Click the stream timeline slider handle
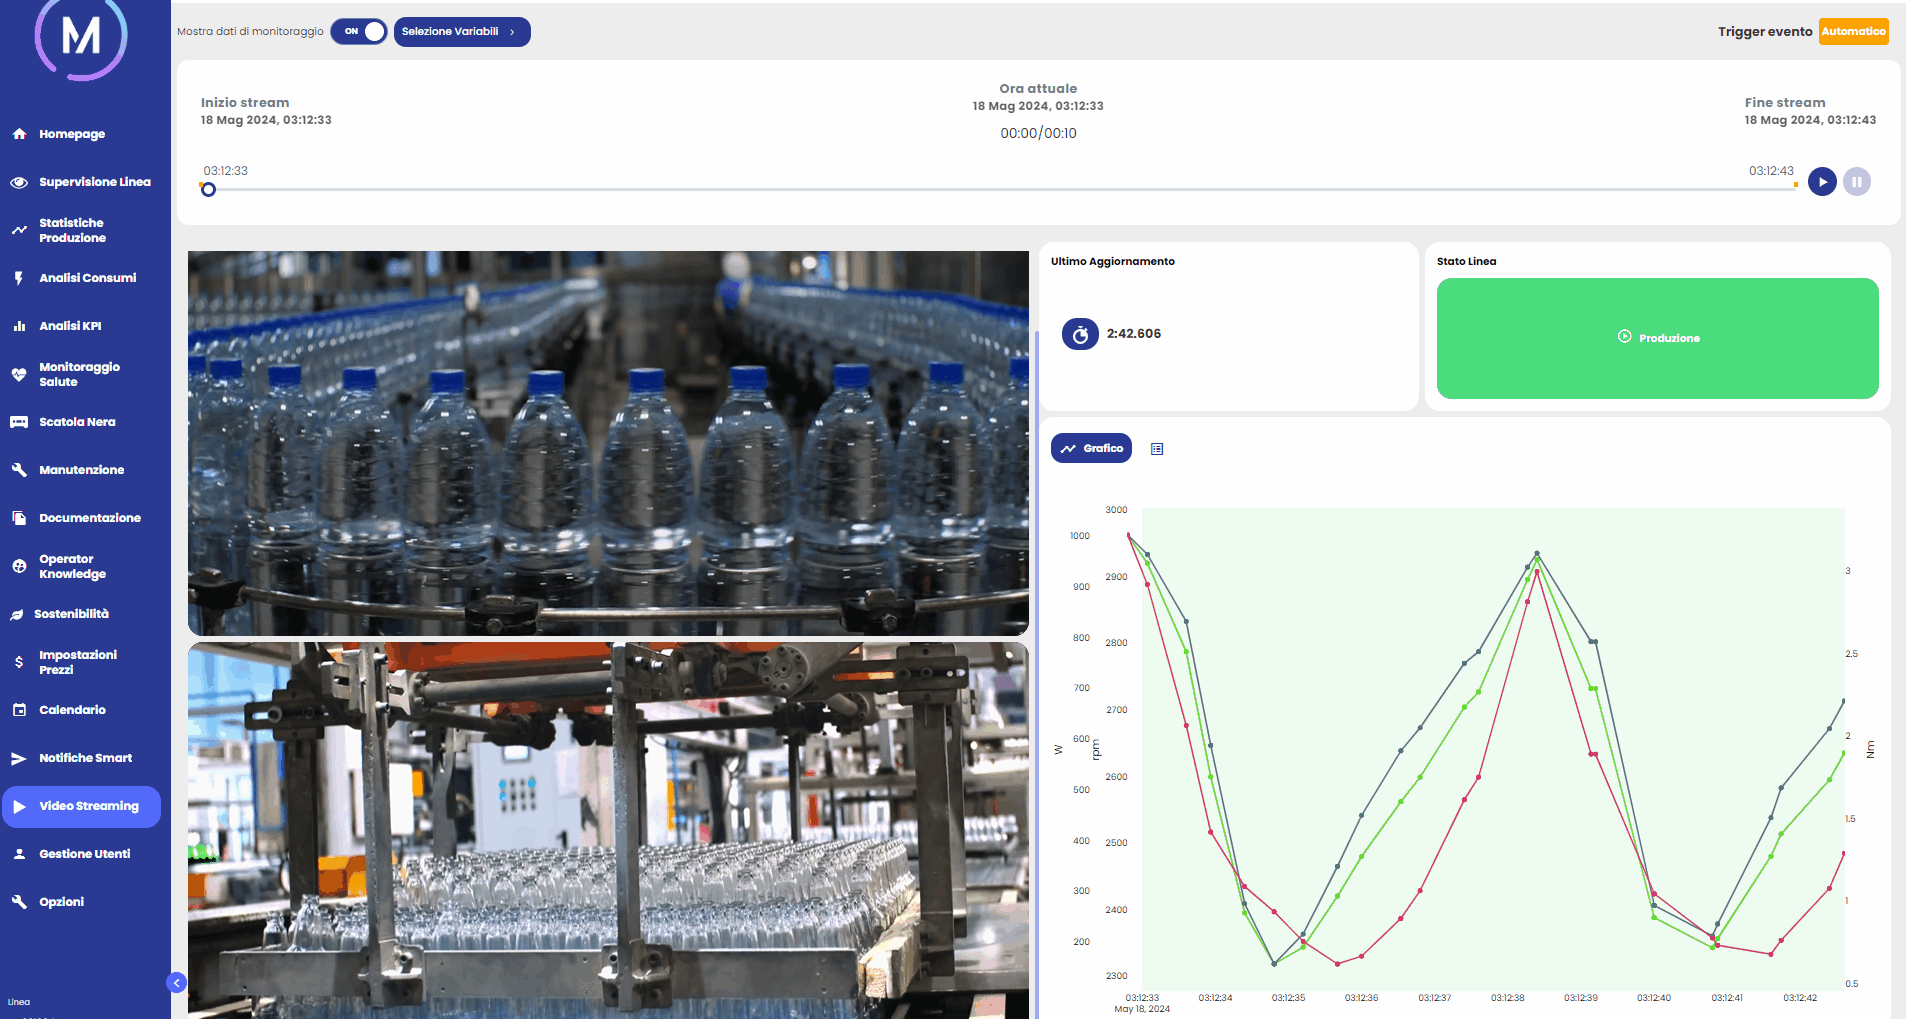The image size is (1906, 1019). tap(208, 189)
